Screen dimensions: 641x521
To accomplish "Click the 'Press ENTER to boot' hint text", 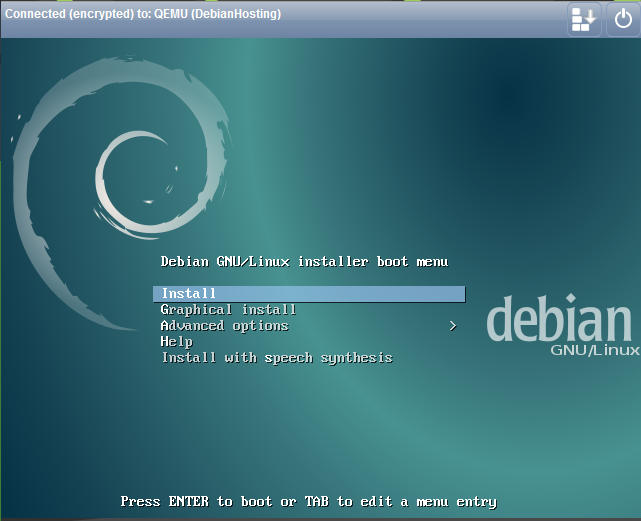I will (308, 502).
